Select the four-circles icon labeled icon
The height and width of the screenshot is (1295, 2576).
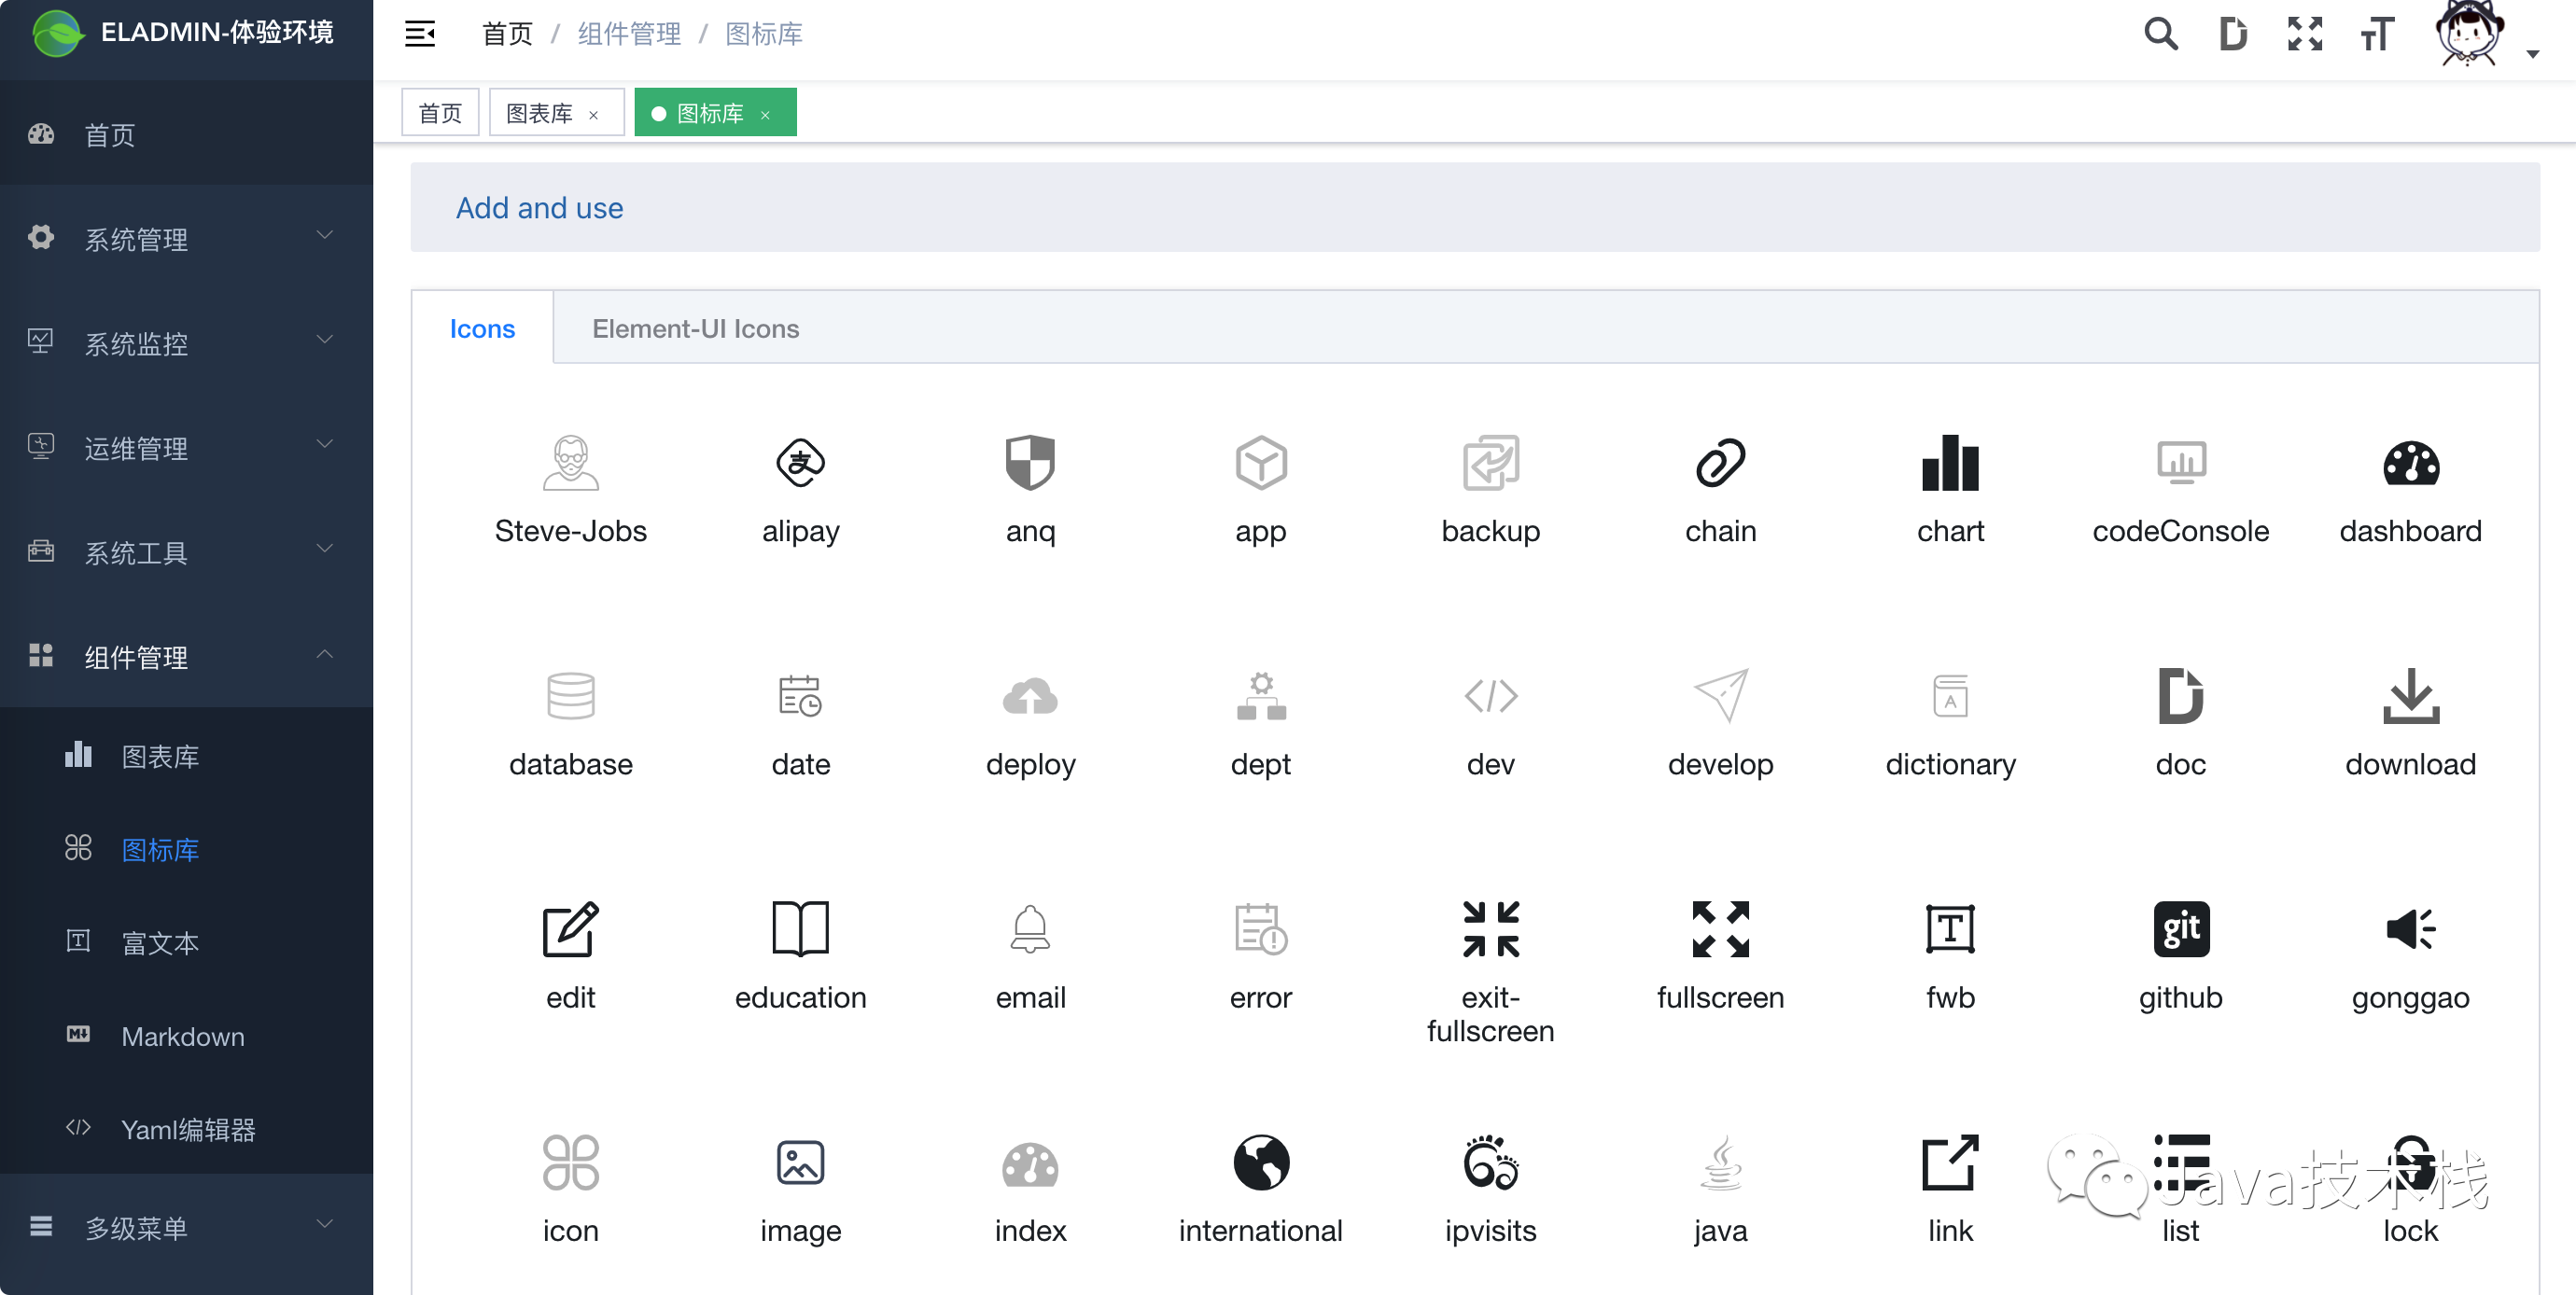point(570,1162)
